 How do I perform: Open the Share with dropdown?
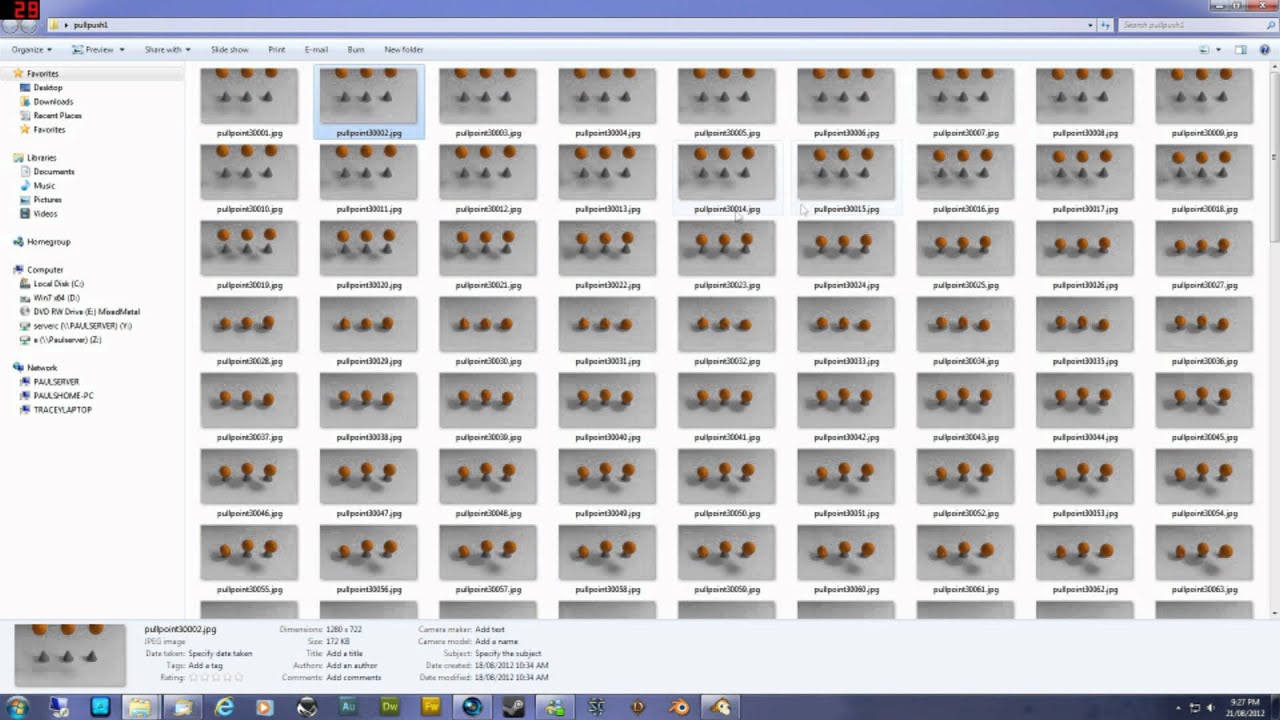point(167,49)
